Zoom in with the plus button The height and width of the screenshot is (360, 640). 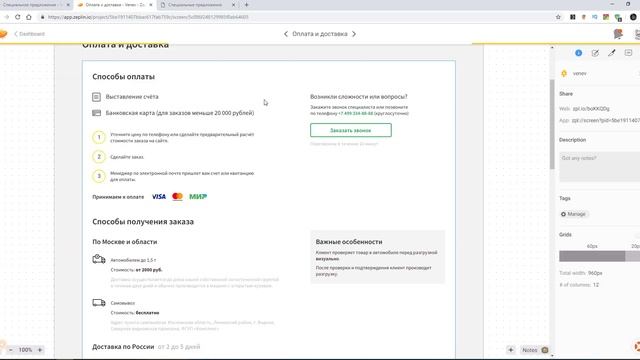(x=40, y=350)
